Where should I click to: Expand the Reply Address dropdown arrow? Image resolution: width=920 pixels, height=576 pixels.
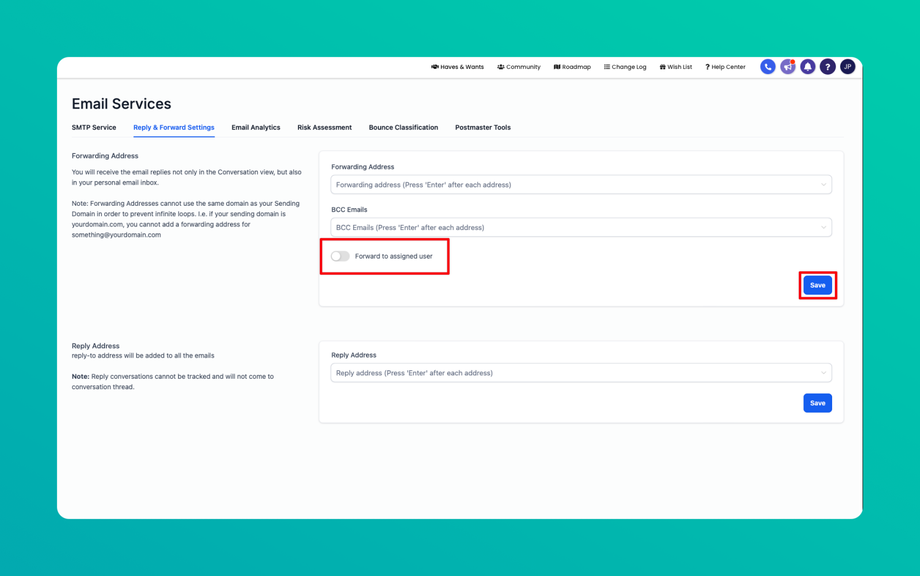pos(823,373)
